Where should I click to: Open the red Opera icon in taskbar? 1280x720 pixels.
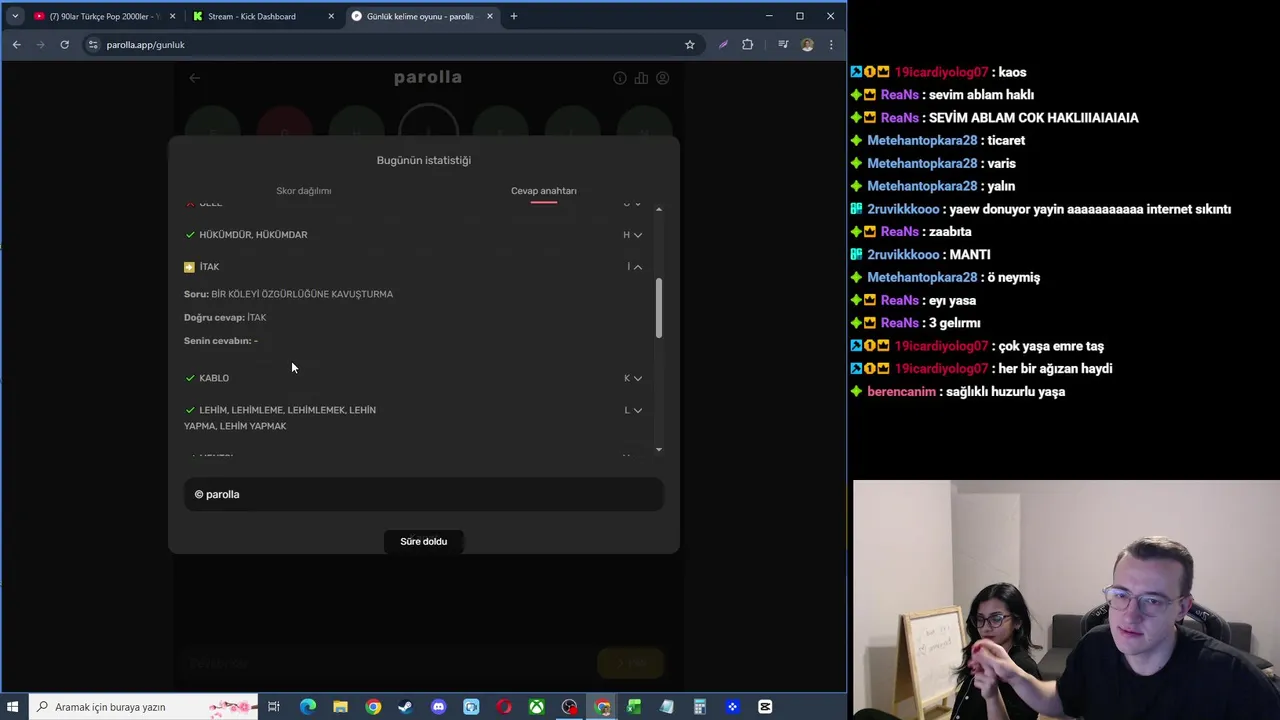pos(504,707)
